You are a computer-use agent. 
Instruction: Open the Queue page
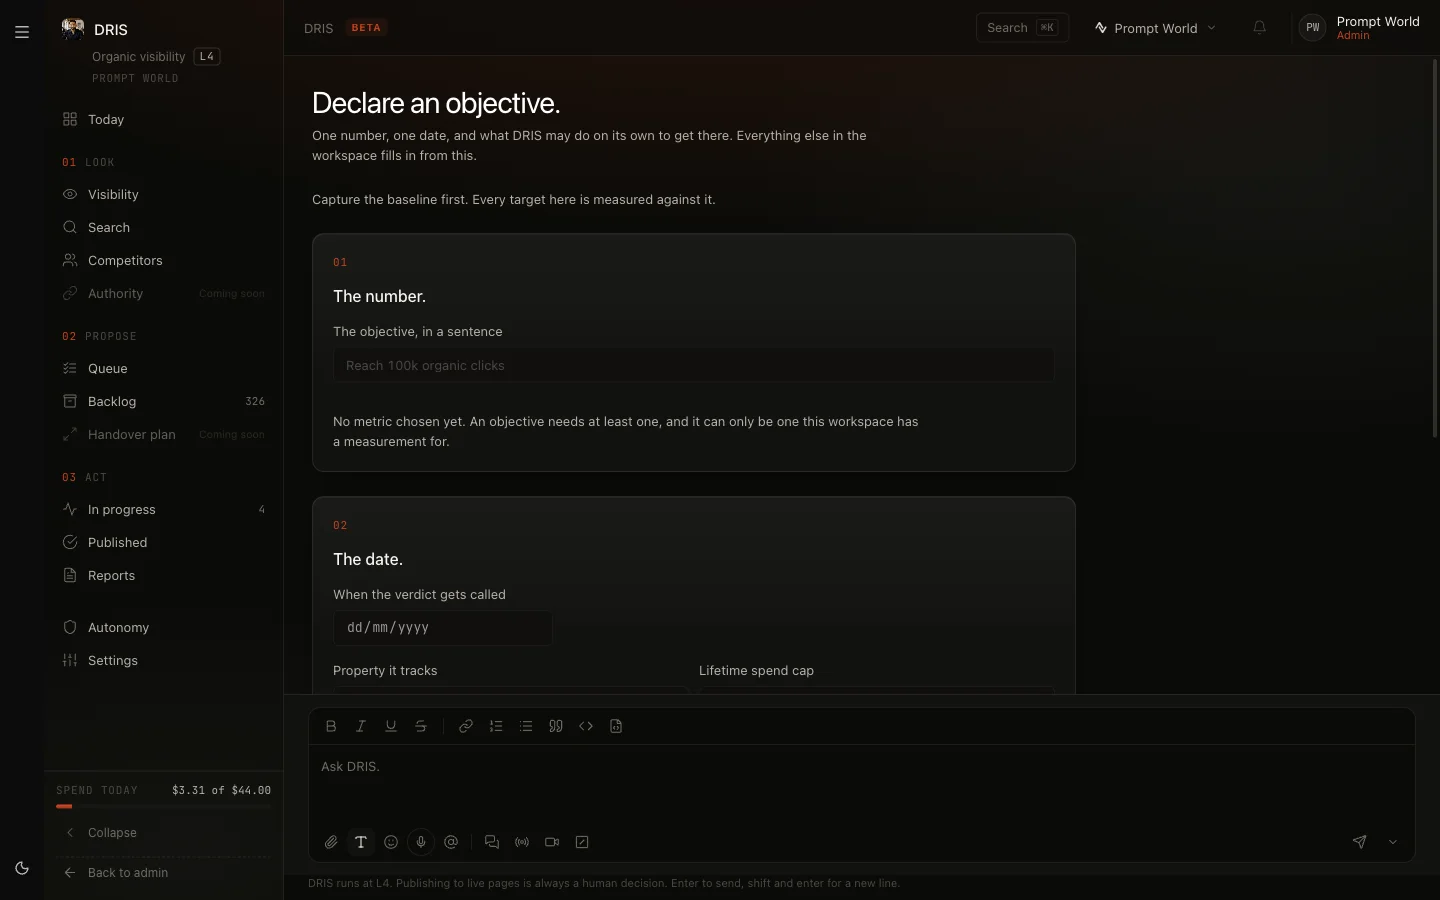pyautogui.click(x=163, y=368)
